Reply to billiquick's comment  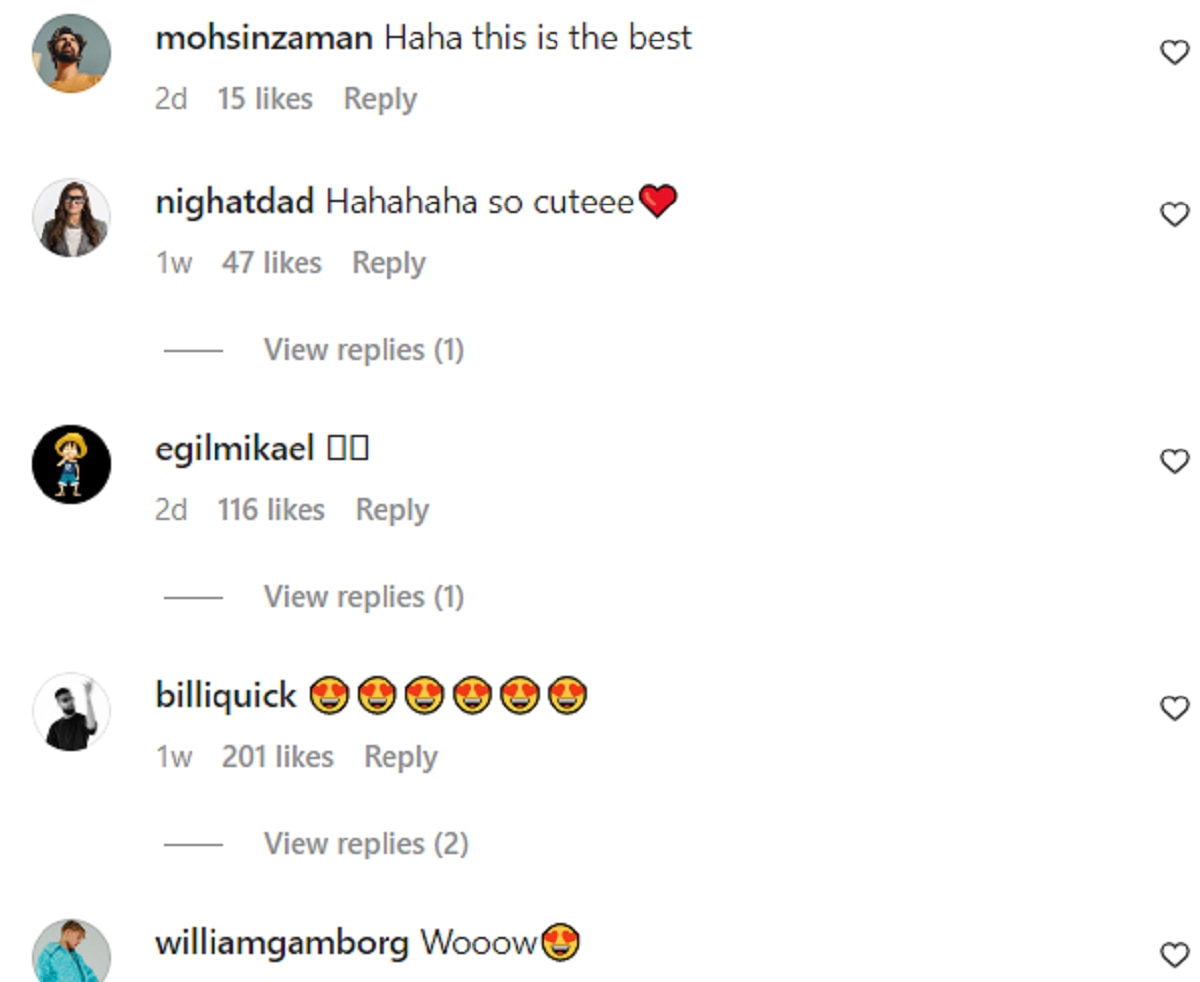[401, 758]
